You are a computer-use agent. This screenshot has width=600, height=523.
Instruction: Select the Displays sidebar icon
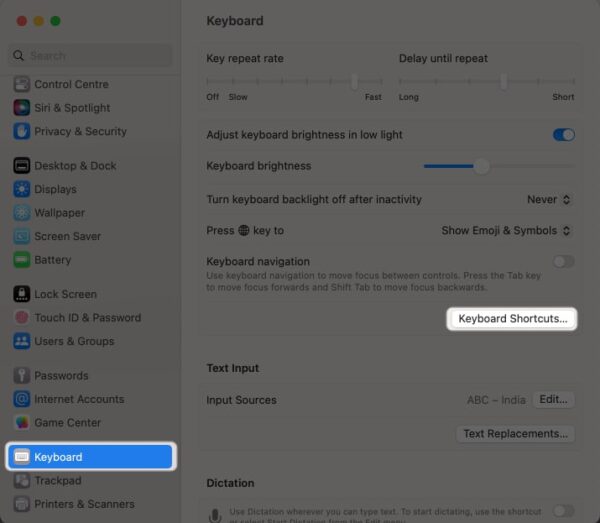tap(21, 189)
